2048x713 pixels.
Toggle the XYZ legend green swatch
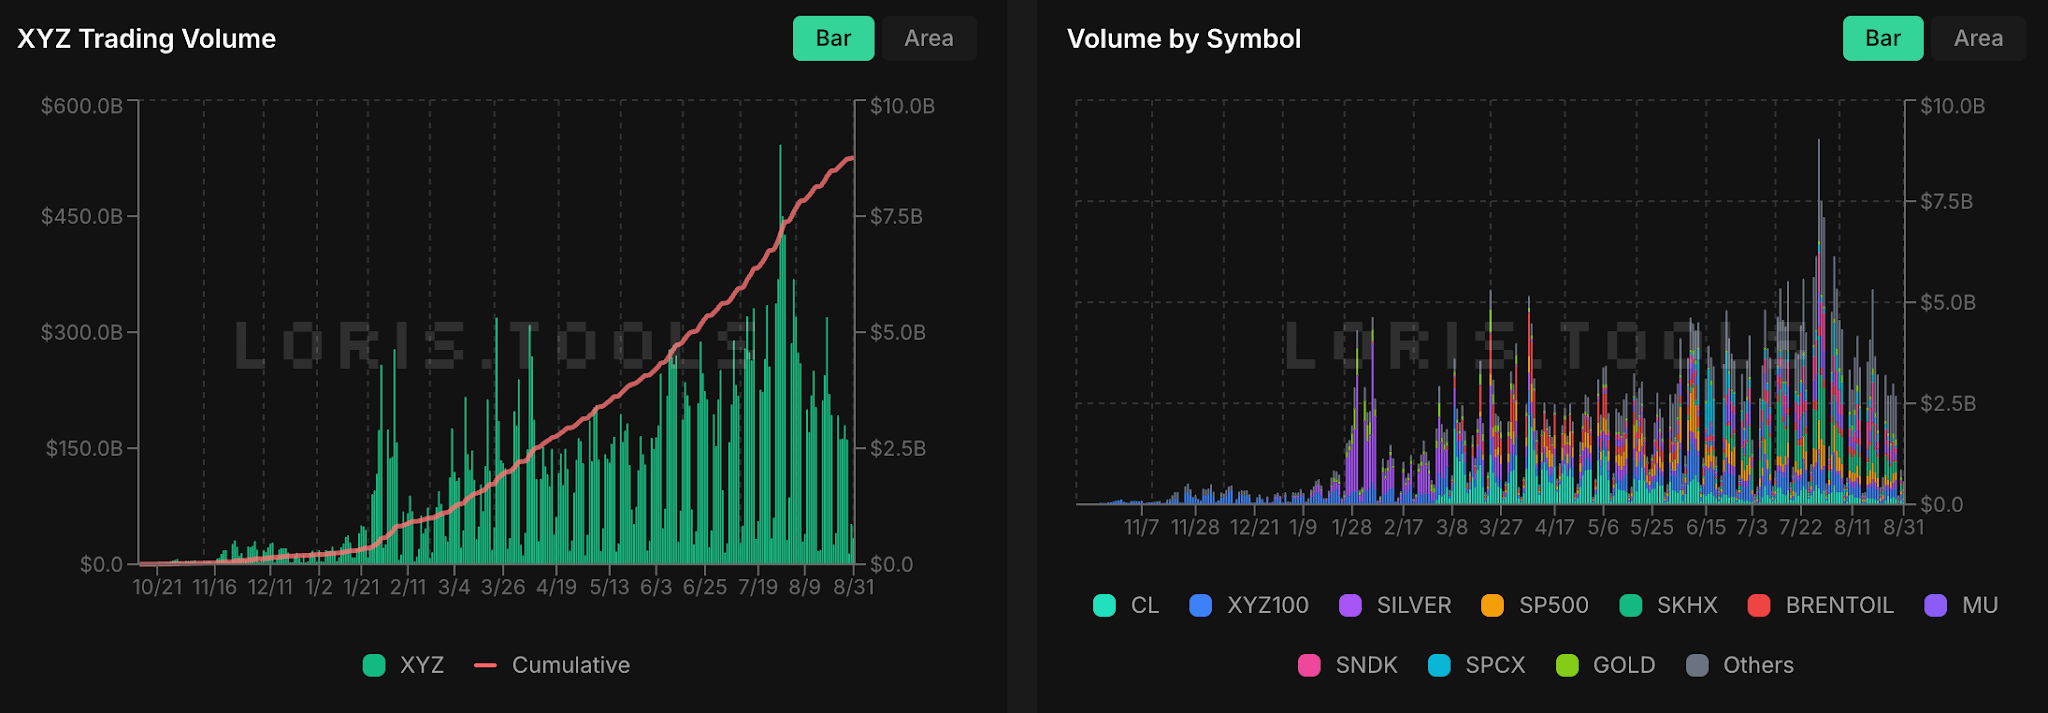click(374, 665)
